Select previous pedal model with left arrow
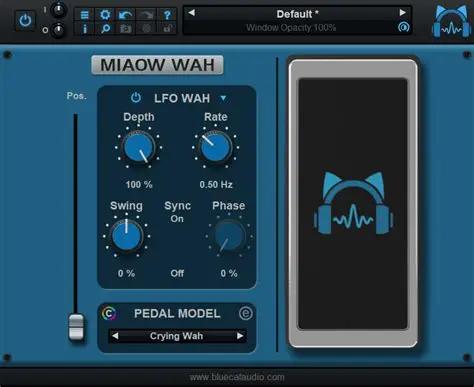474x387 pixels. (x=115, y=336)
